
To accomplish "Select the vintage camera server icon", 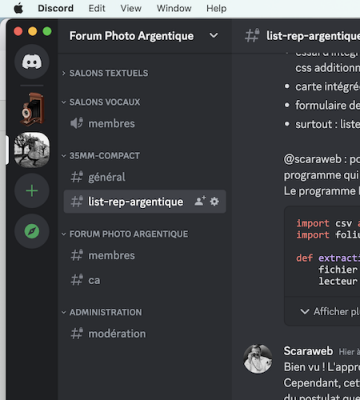I will pyautogui.click(x=32, y=109).
